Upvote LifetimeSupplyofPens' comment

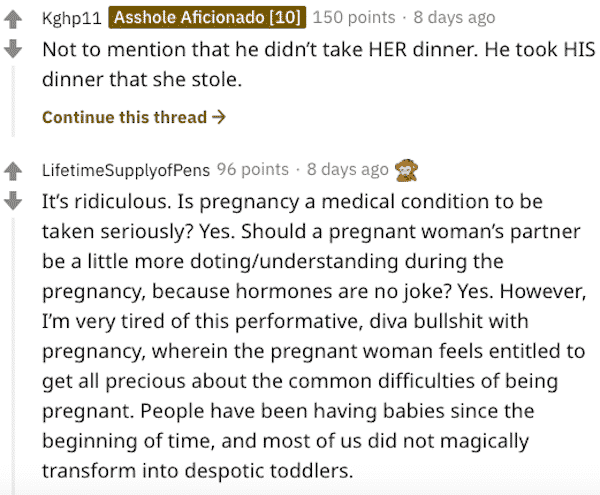[13, 171]
